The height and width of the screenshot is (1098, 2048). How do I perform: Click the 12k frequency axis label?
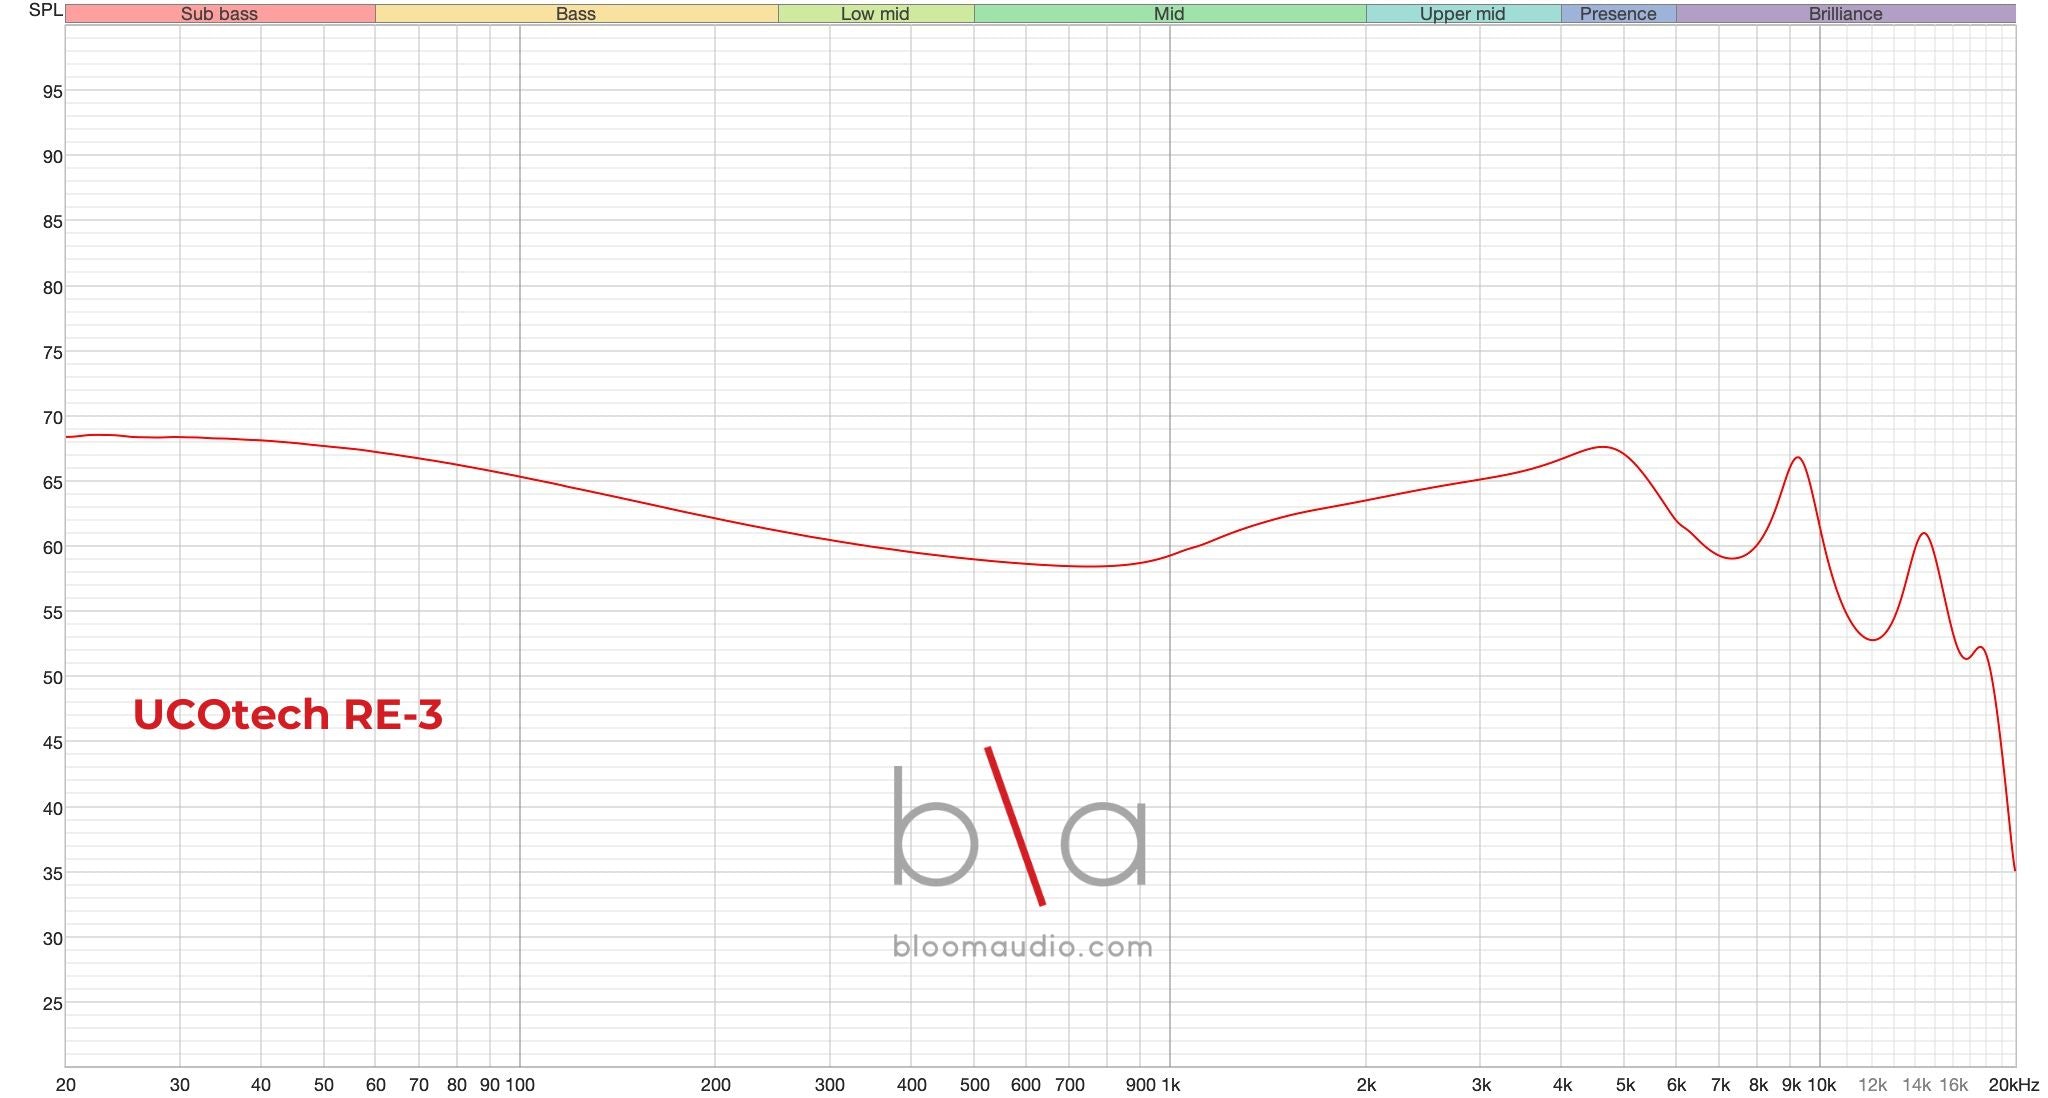tap(1872, 1085)
